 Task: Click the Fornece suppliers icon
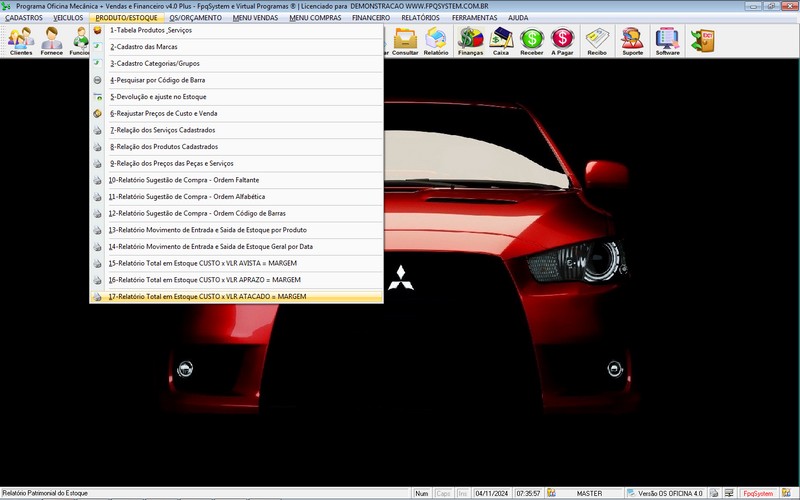[51, 41]
